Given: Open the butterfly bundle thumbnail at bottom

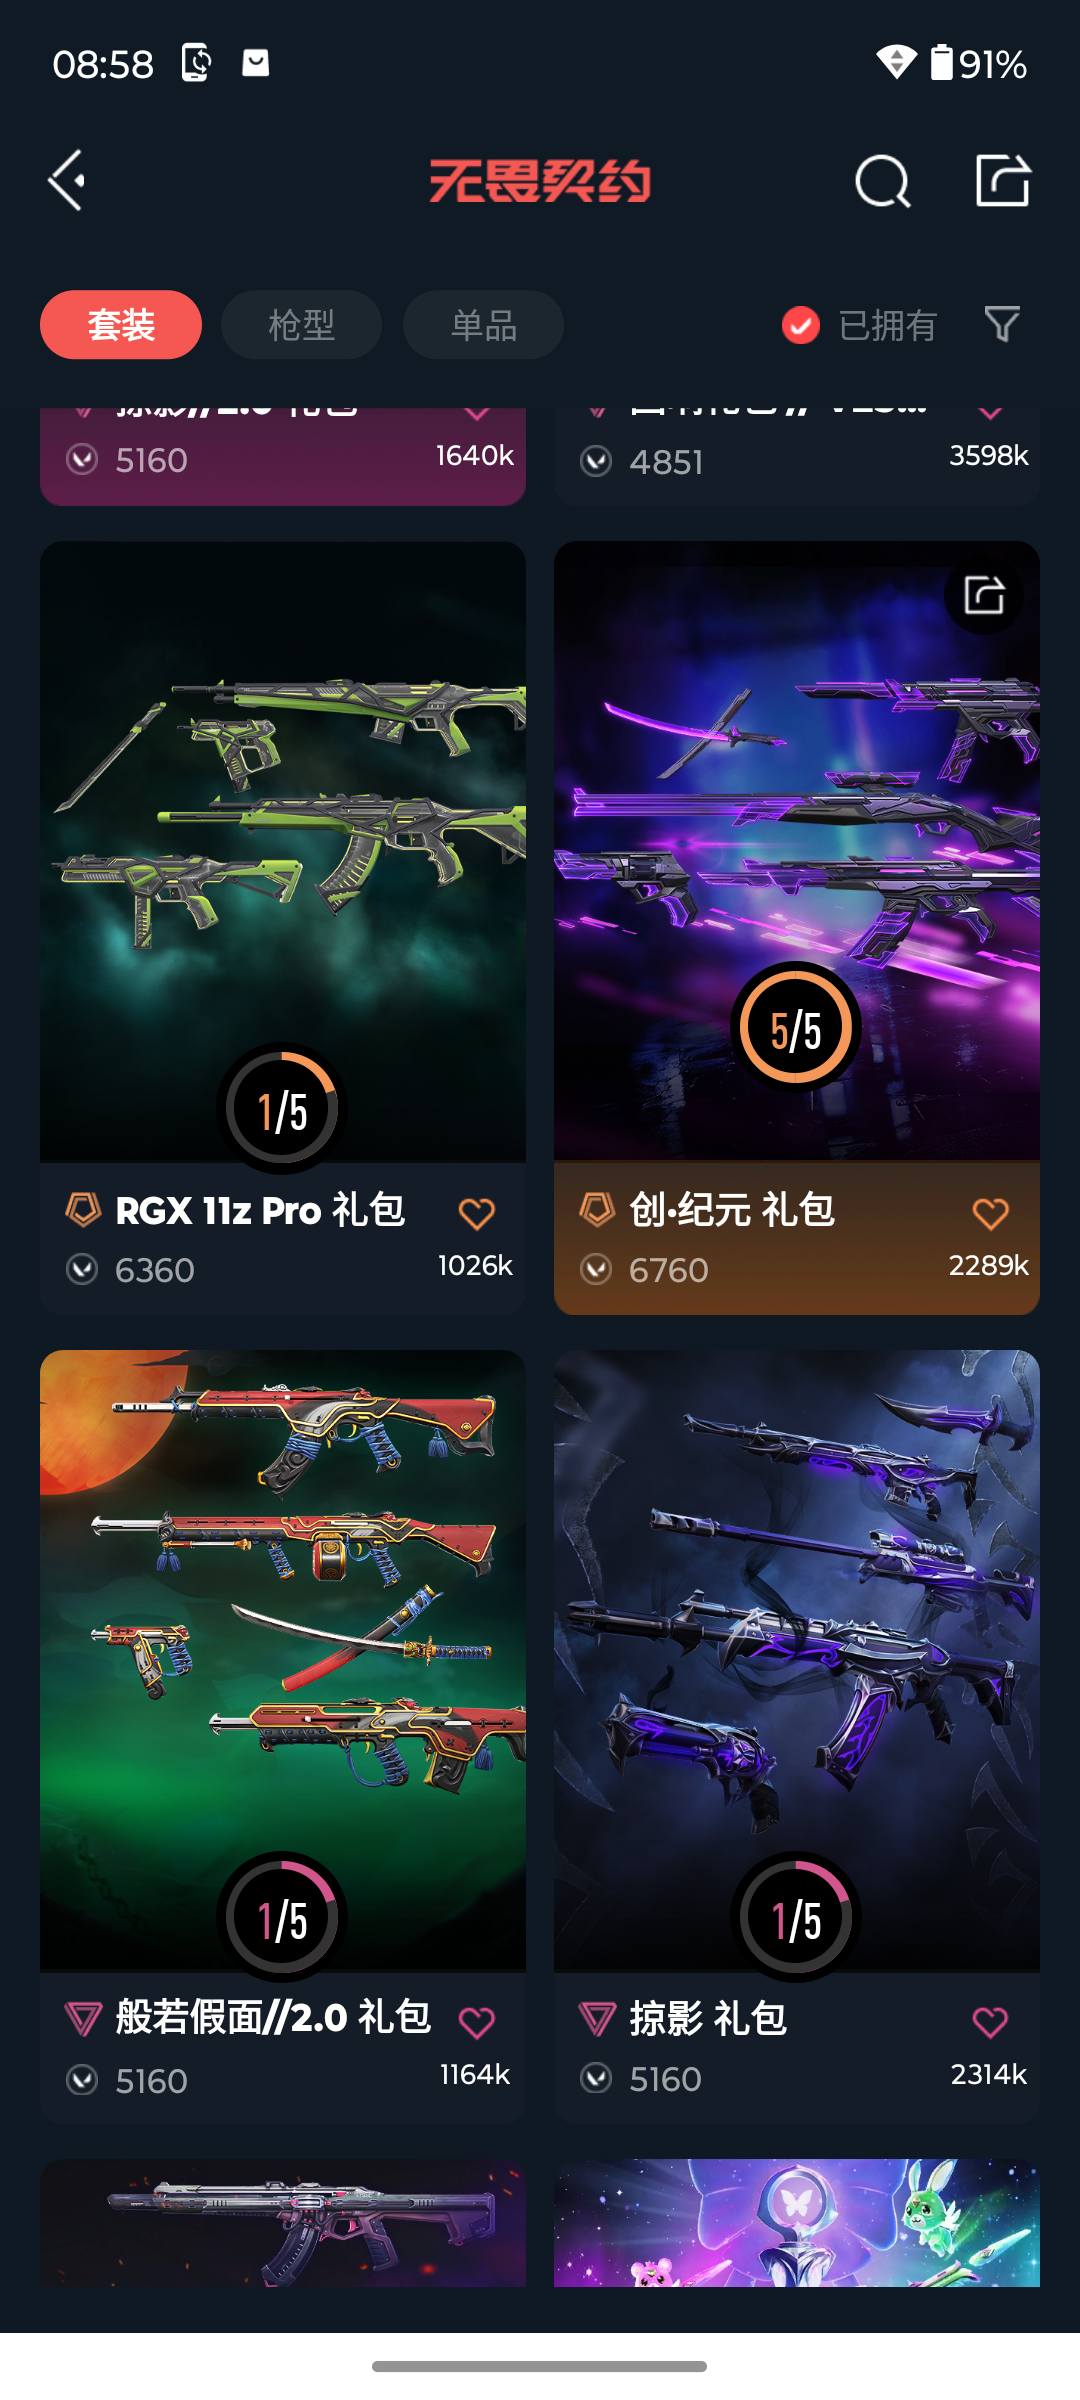Looking at the screenshot, I should tap(797, 2222).
